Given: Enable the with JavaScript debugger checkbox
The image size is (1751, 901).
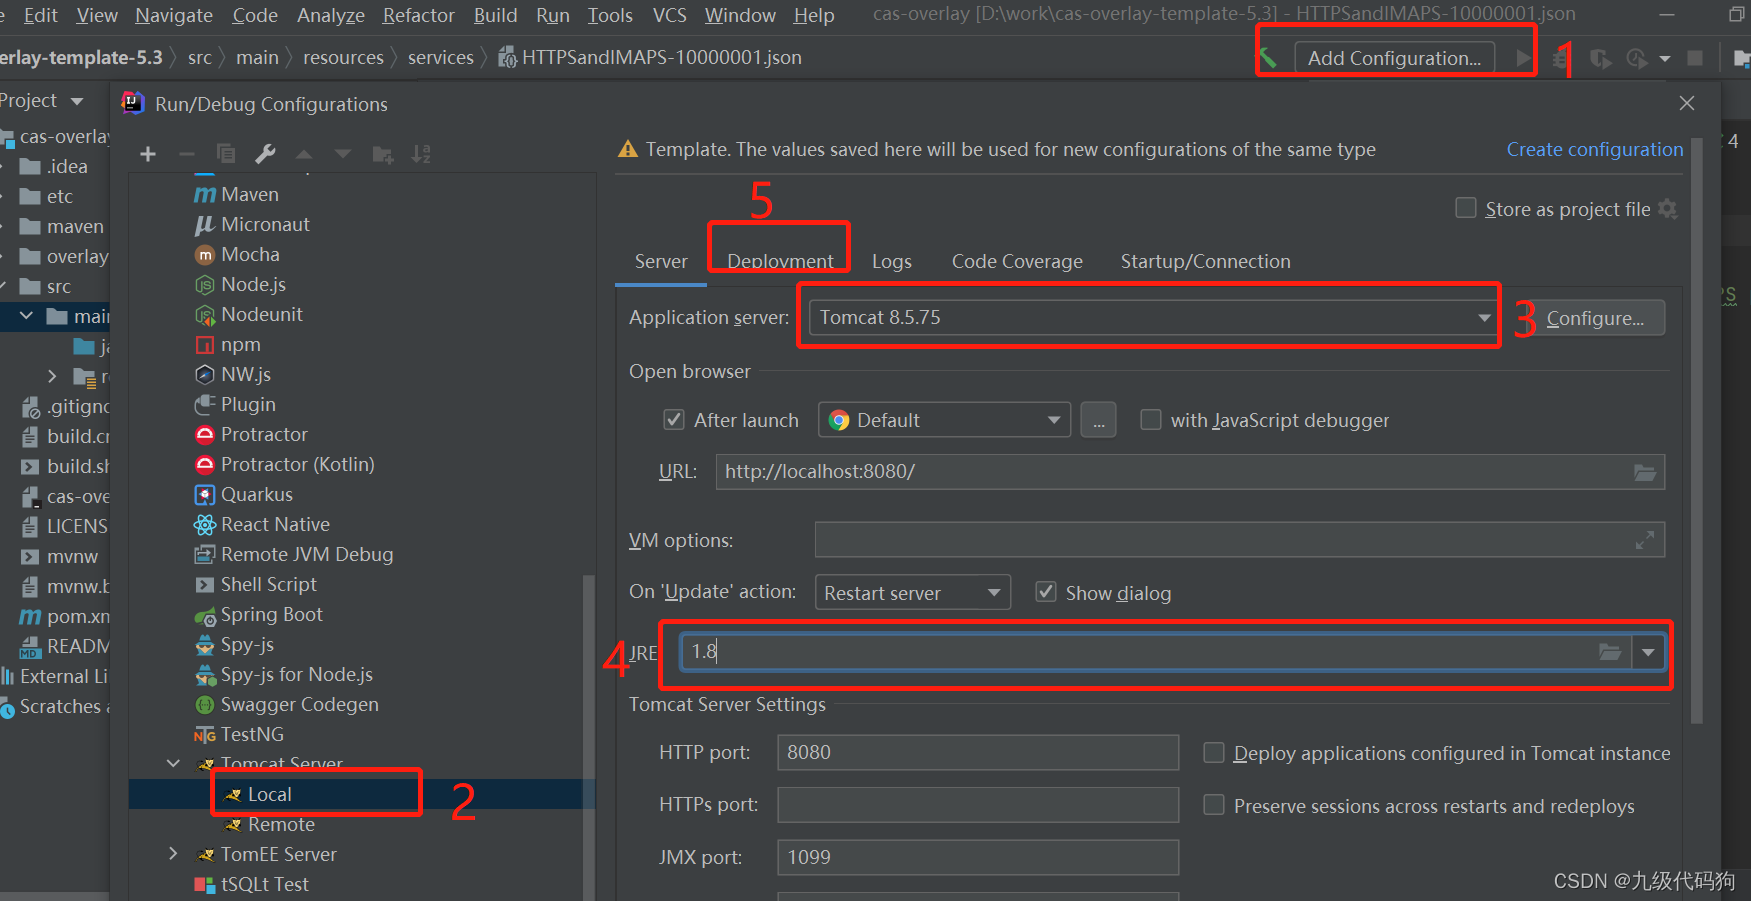Looking at the screenshot, I should 1150,420.
